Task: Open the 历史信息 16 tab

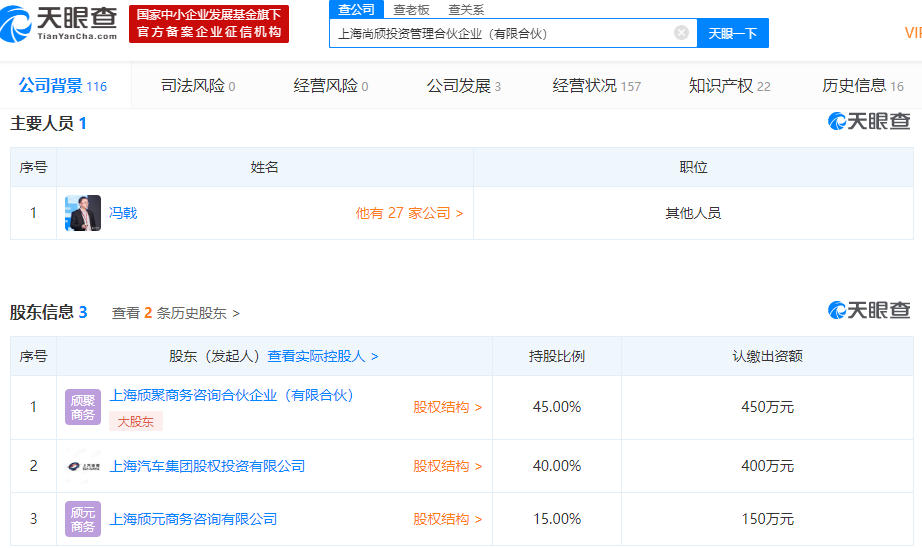Action: click(863, 86)
